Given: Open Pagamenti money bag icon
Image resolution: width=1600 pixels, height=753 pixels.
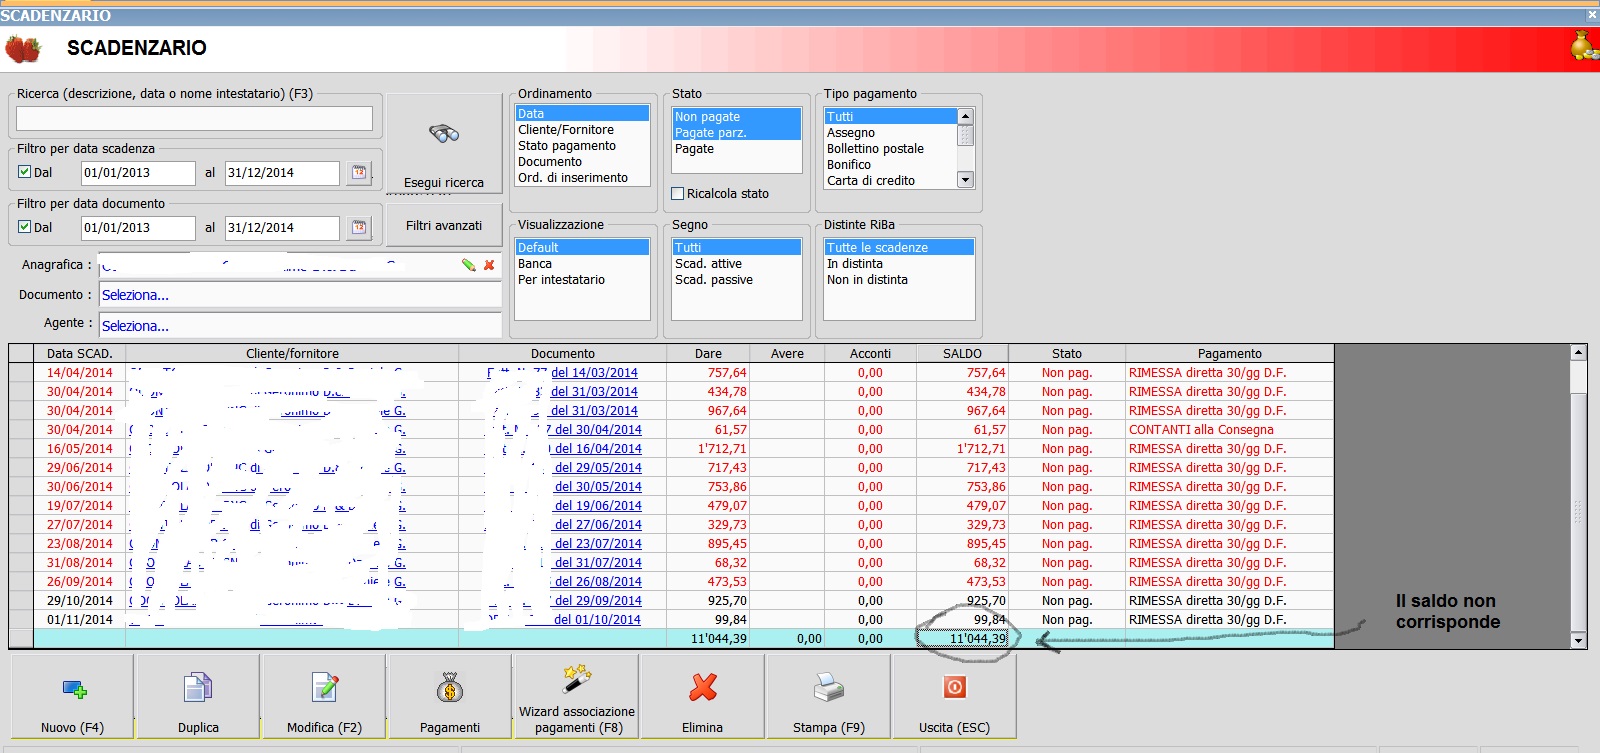Looking at the screenshot, I should pos(450,688).
